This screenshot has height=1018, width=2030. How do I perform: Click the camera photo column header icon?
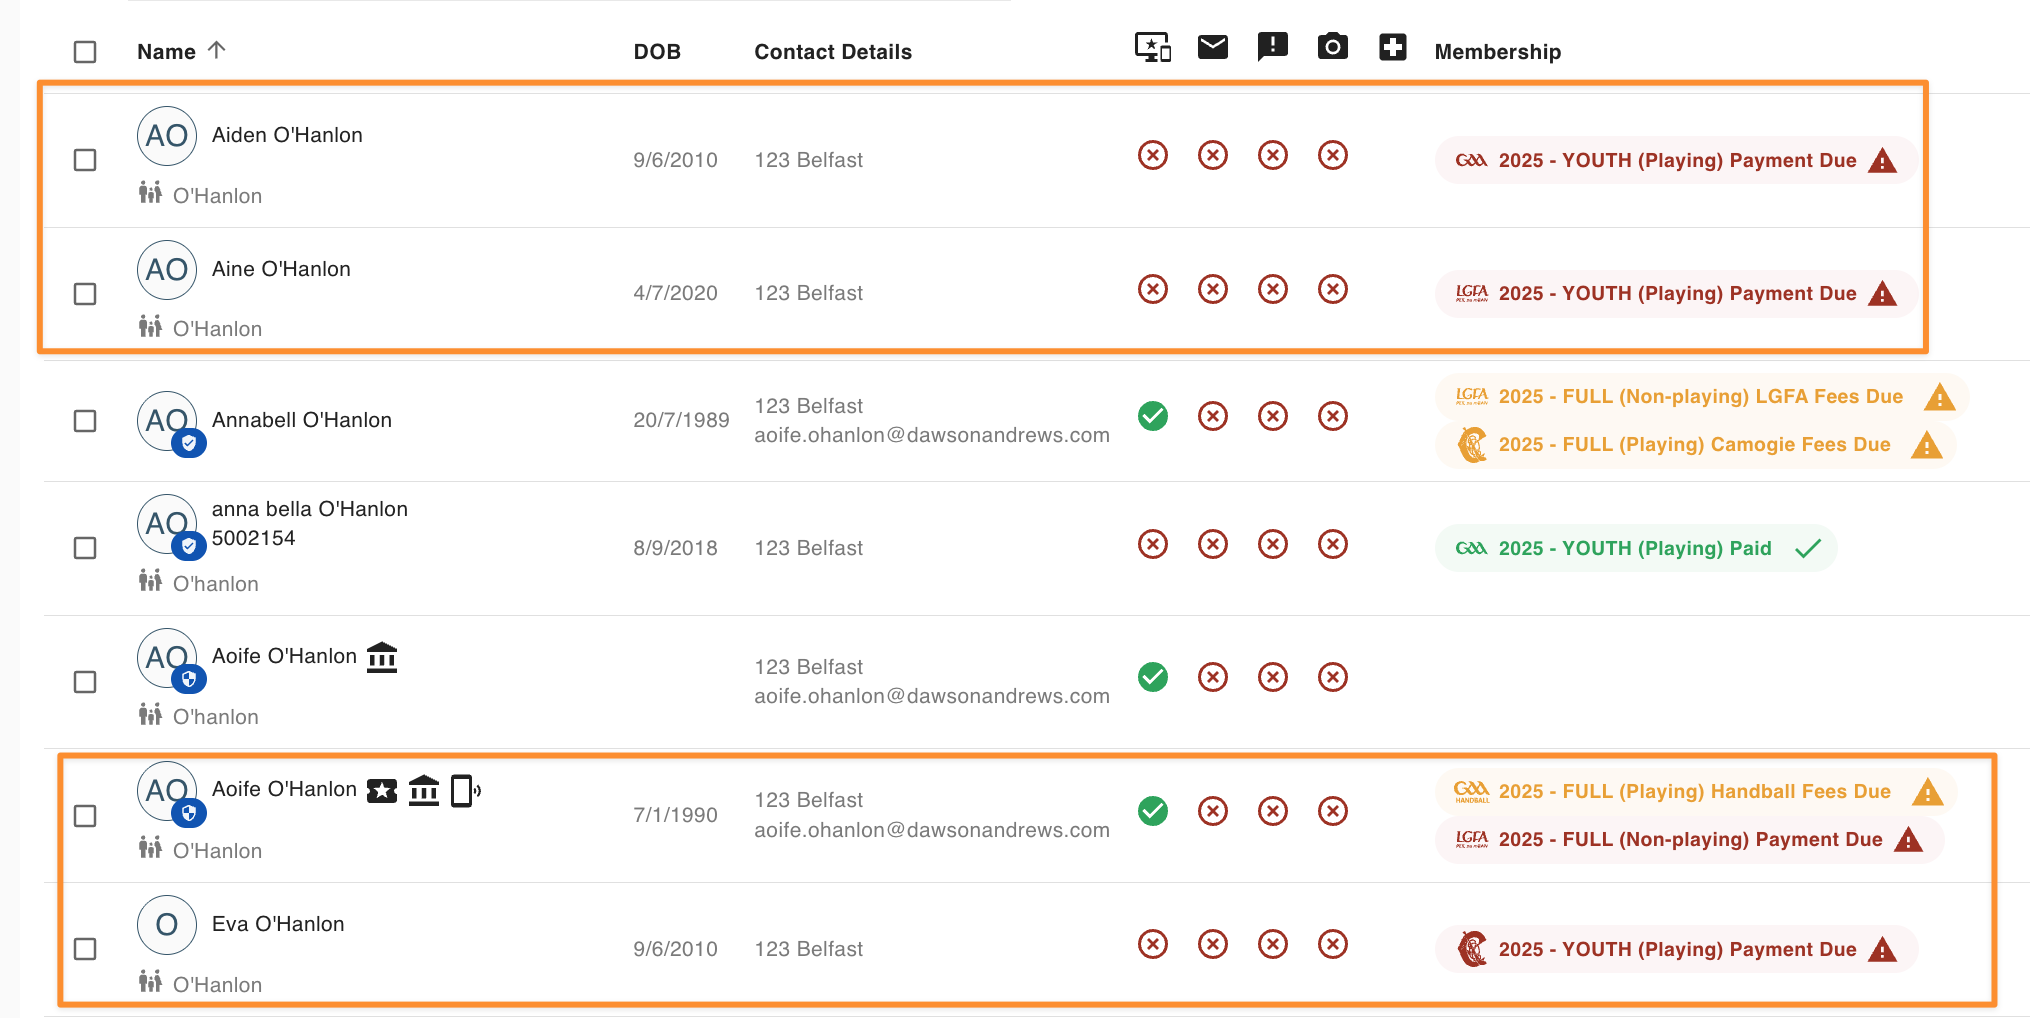coord(1333,47)
